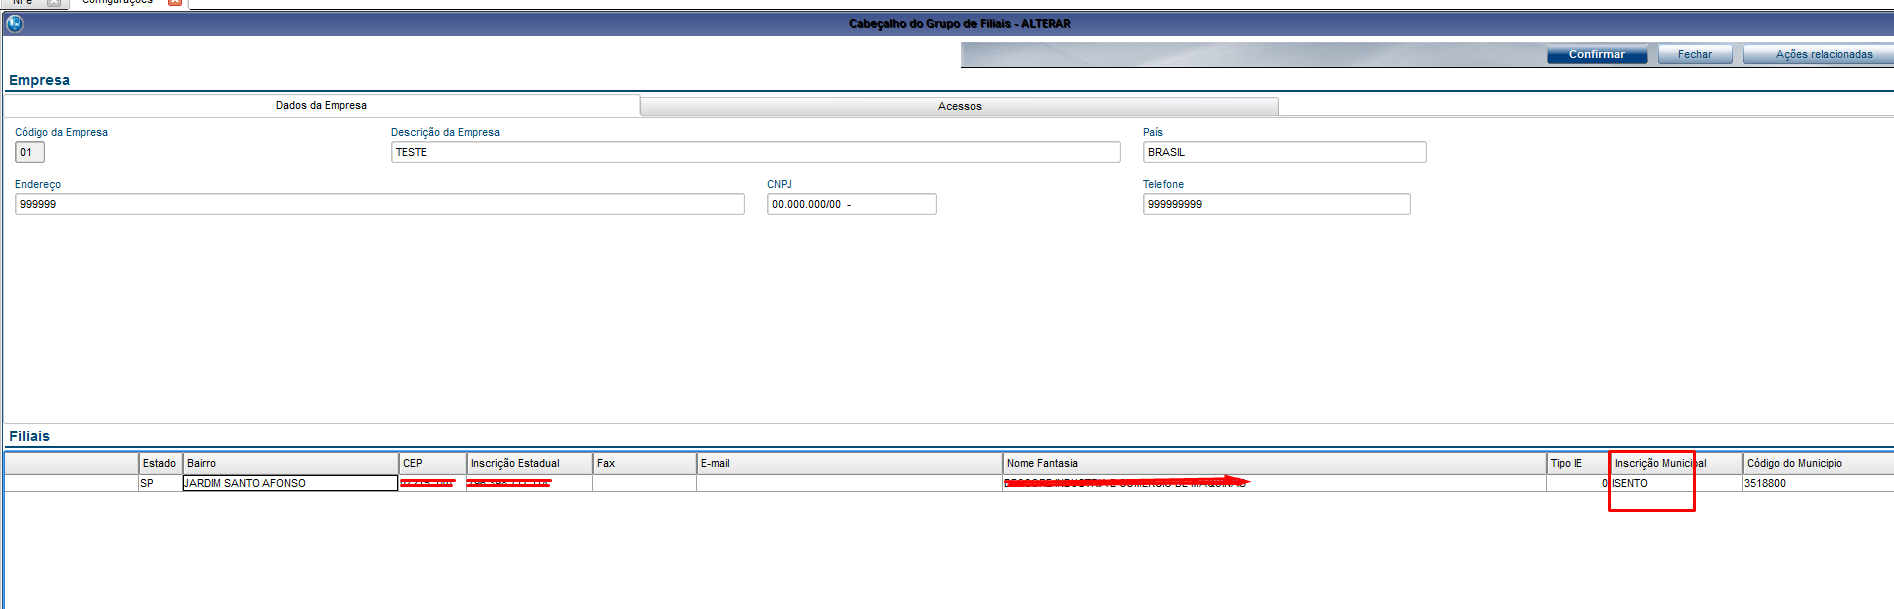Select the JARDIM SANTO AFONSO cell
1894x609 pixels.
[290, 483]
